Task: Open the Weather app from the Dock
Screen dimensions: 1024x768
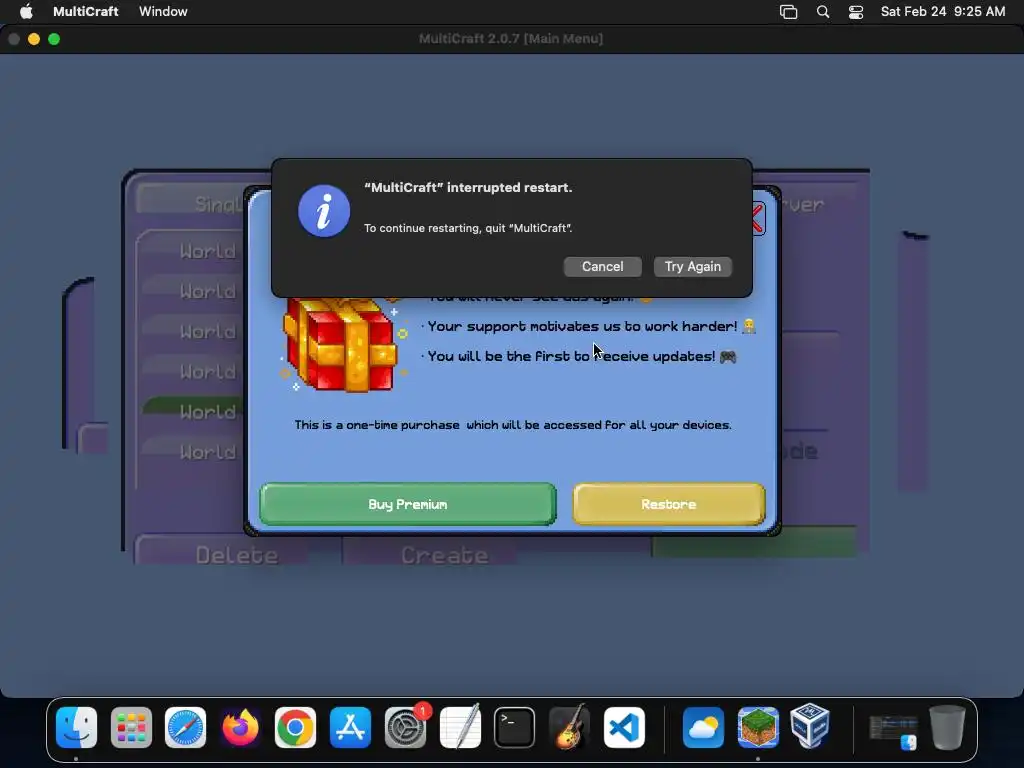Action: point(703,728)
